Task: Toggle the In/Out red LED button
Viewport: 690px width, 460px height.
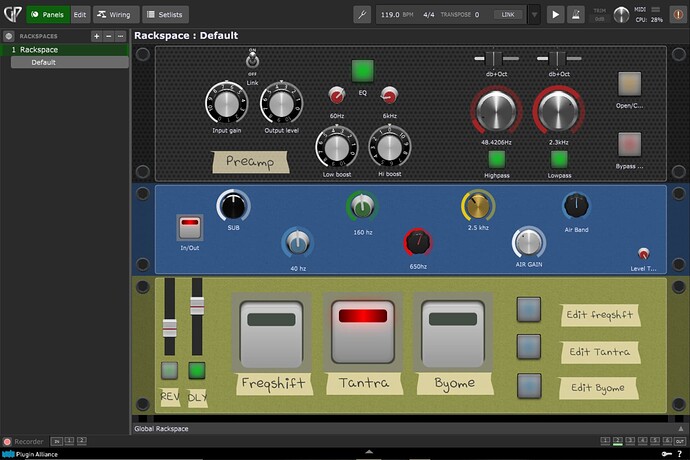Action: [x=190, y=227]
